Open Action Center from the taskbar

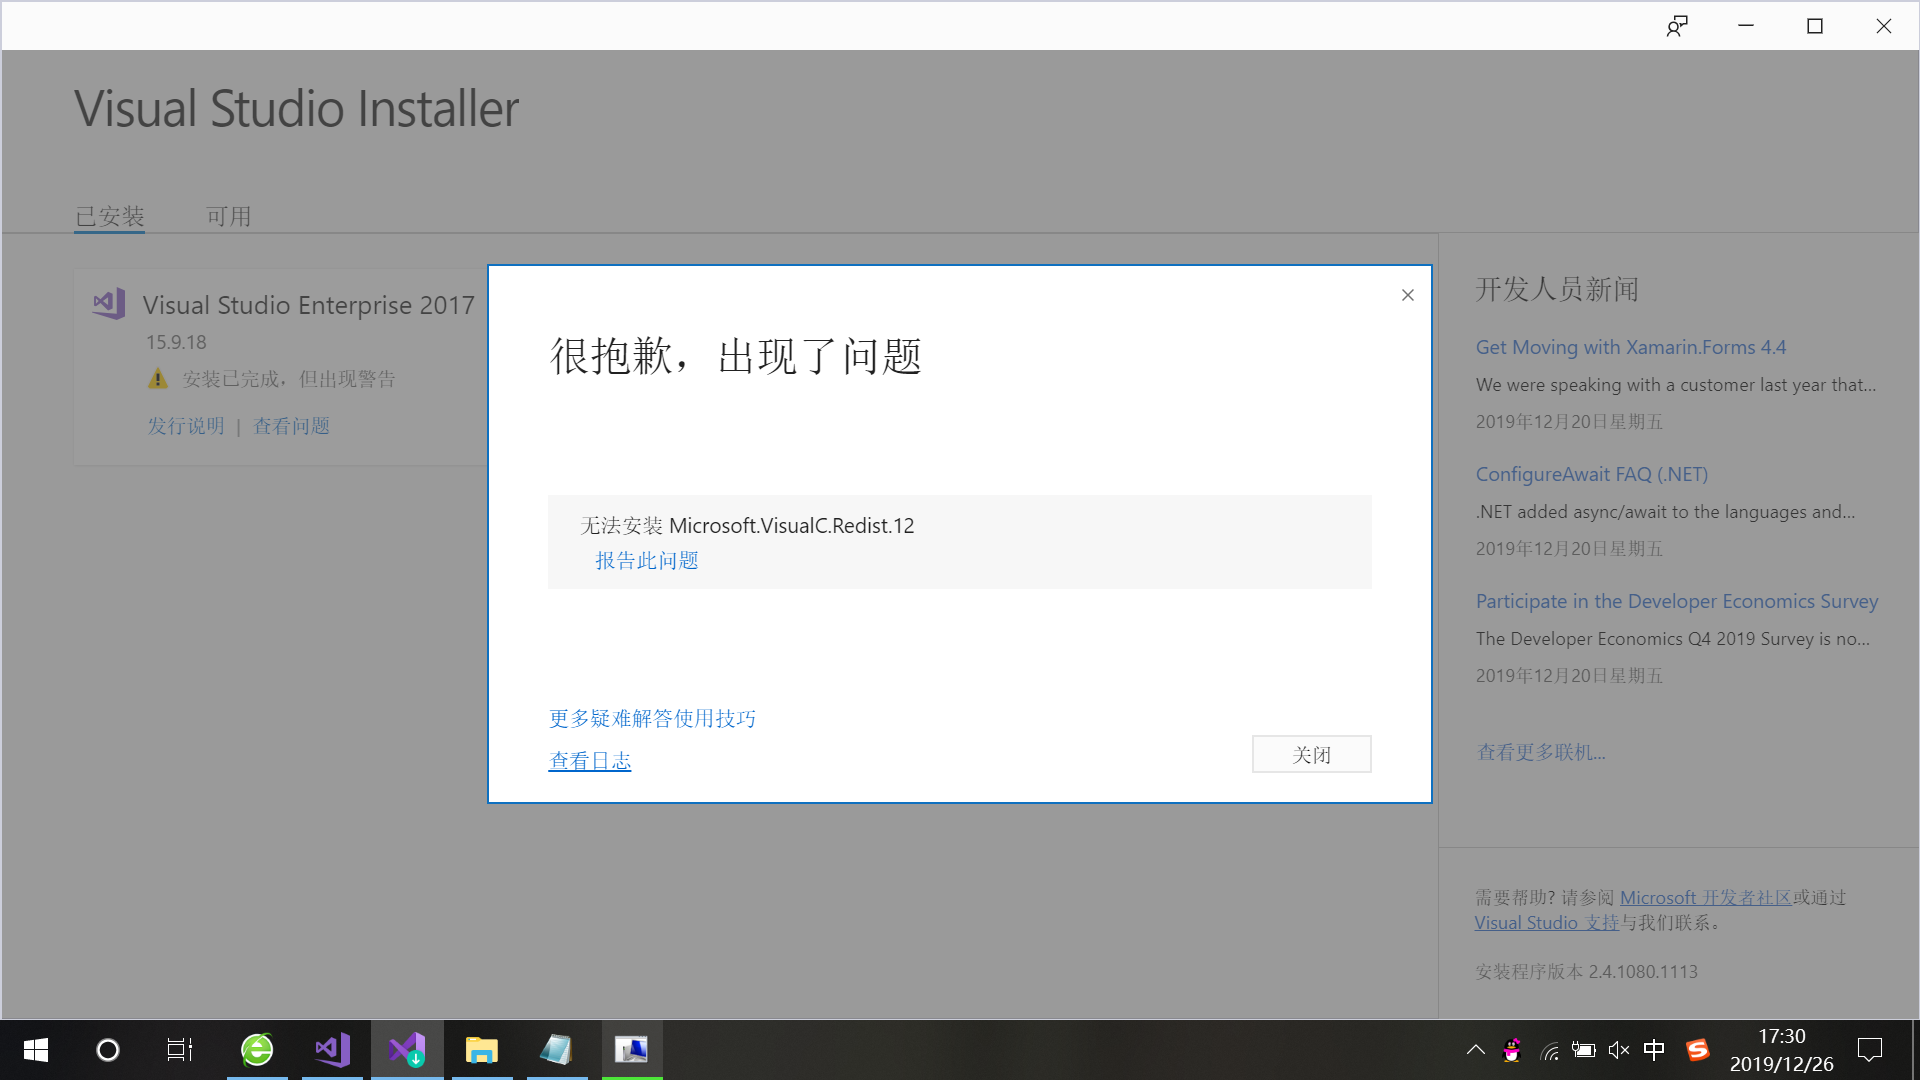pos(1871,1049)
